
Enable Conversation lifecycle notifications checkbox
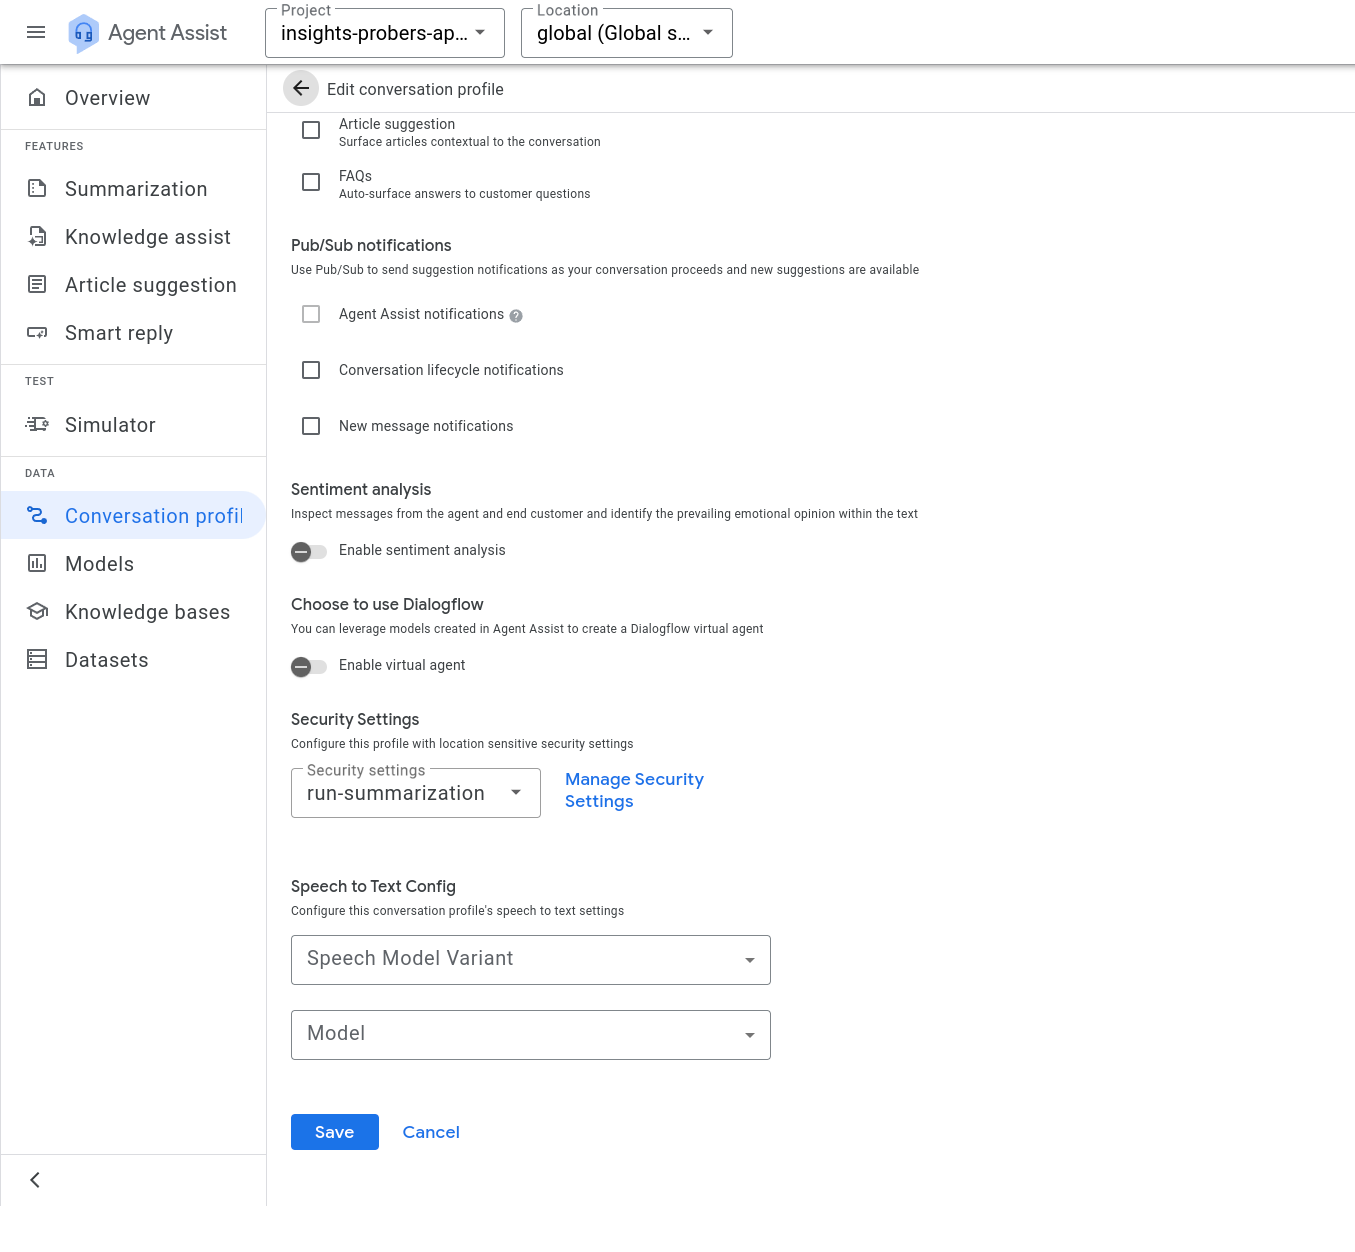point(311,371)
